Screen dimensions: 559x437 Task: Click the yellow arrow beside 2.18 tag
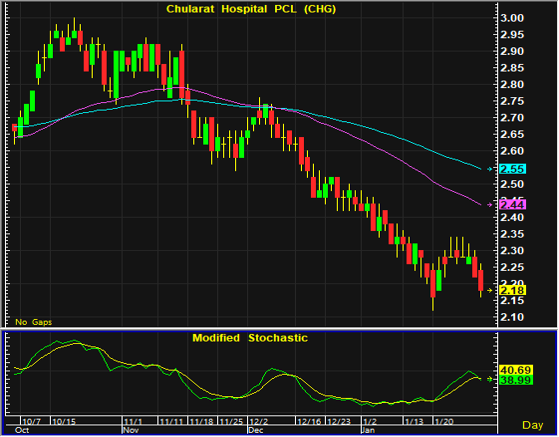click(x=490, y=291)
